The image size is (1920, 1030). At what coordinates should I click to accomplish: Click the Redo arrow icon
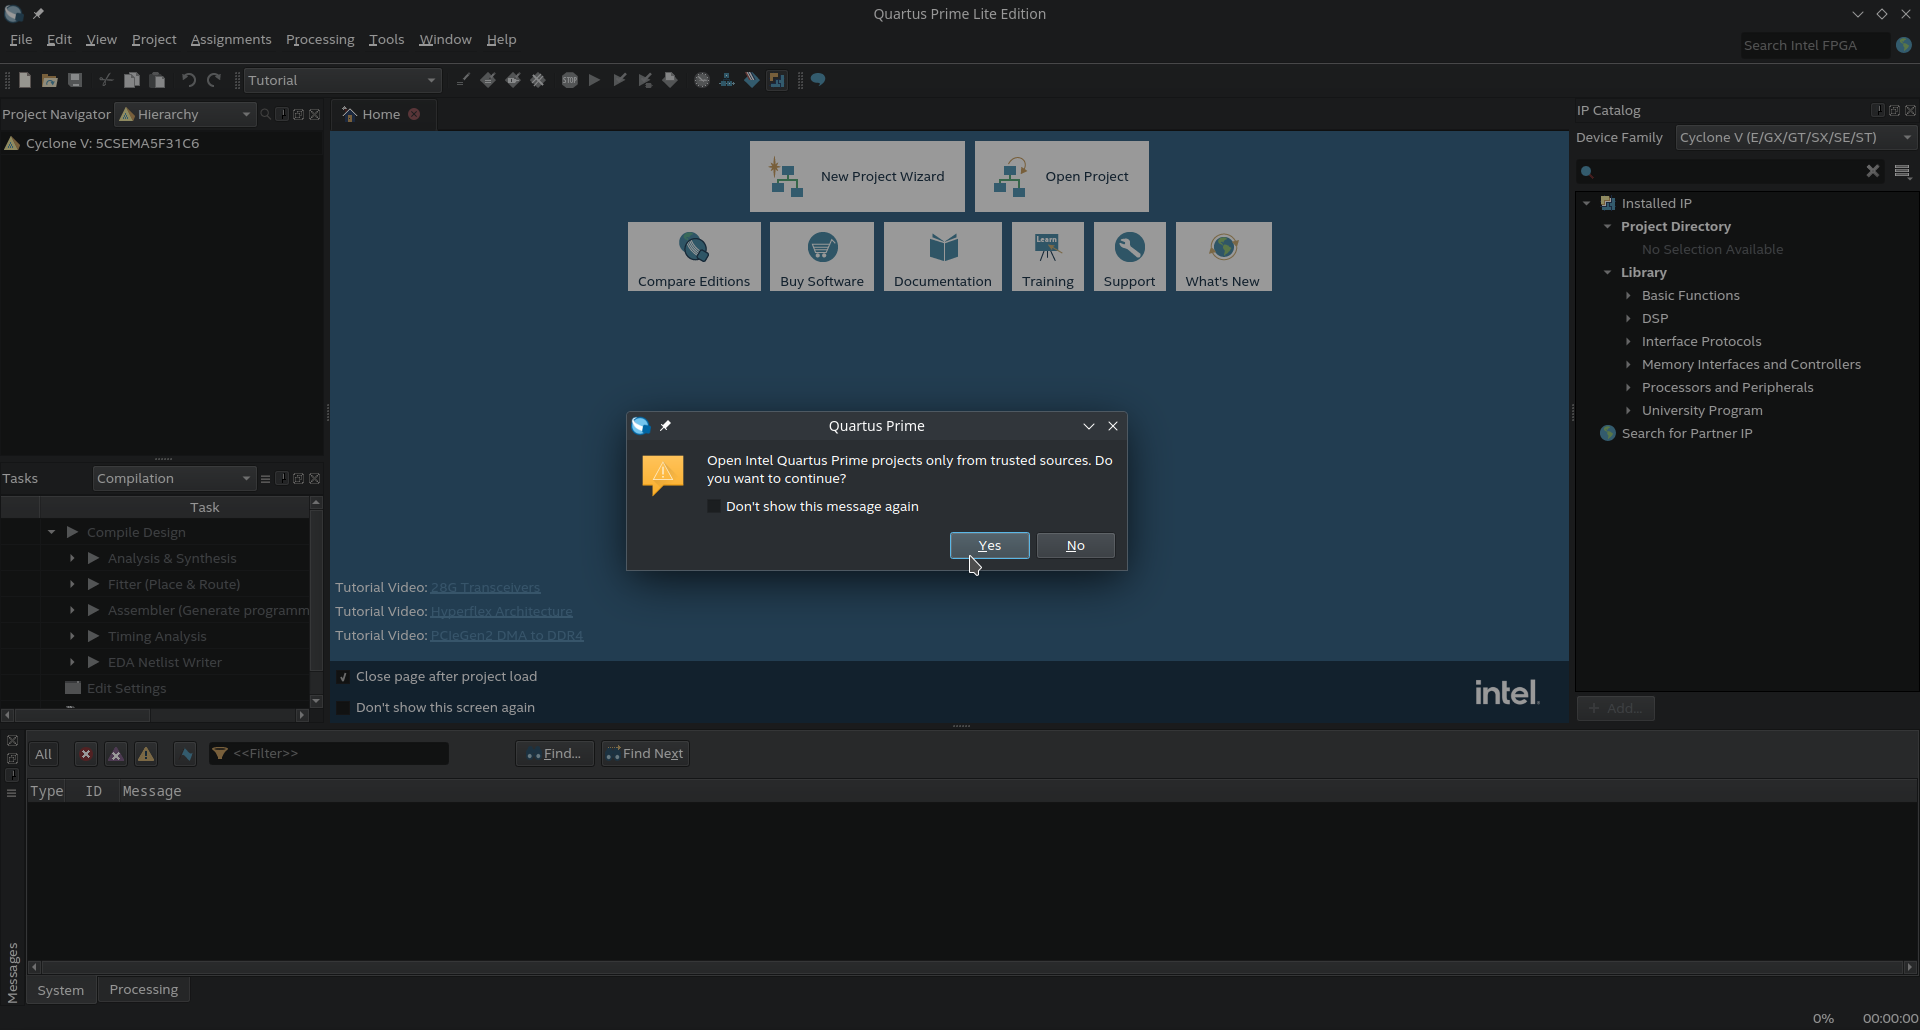pos(214,80)
